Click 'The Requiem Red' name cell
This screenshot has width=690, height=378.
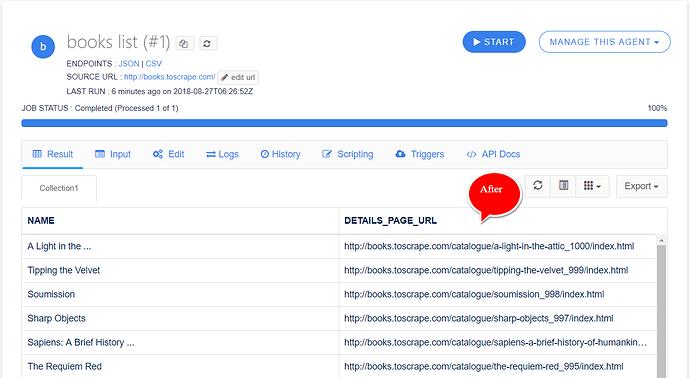pyautogui.click(x=180, y=367)
